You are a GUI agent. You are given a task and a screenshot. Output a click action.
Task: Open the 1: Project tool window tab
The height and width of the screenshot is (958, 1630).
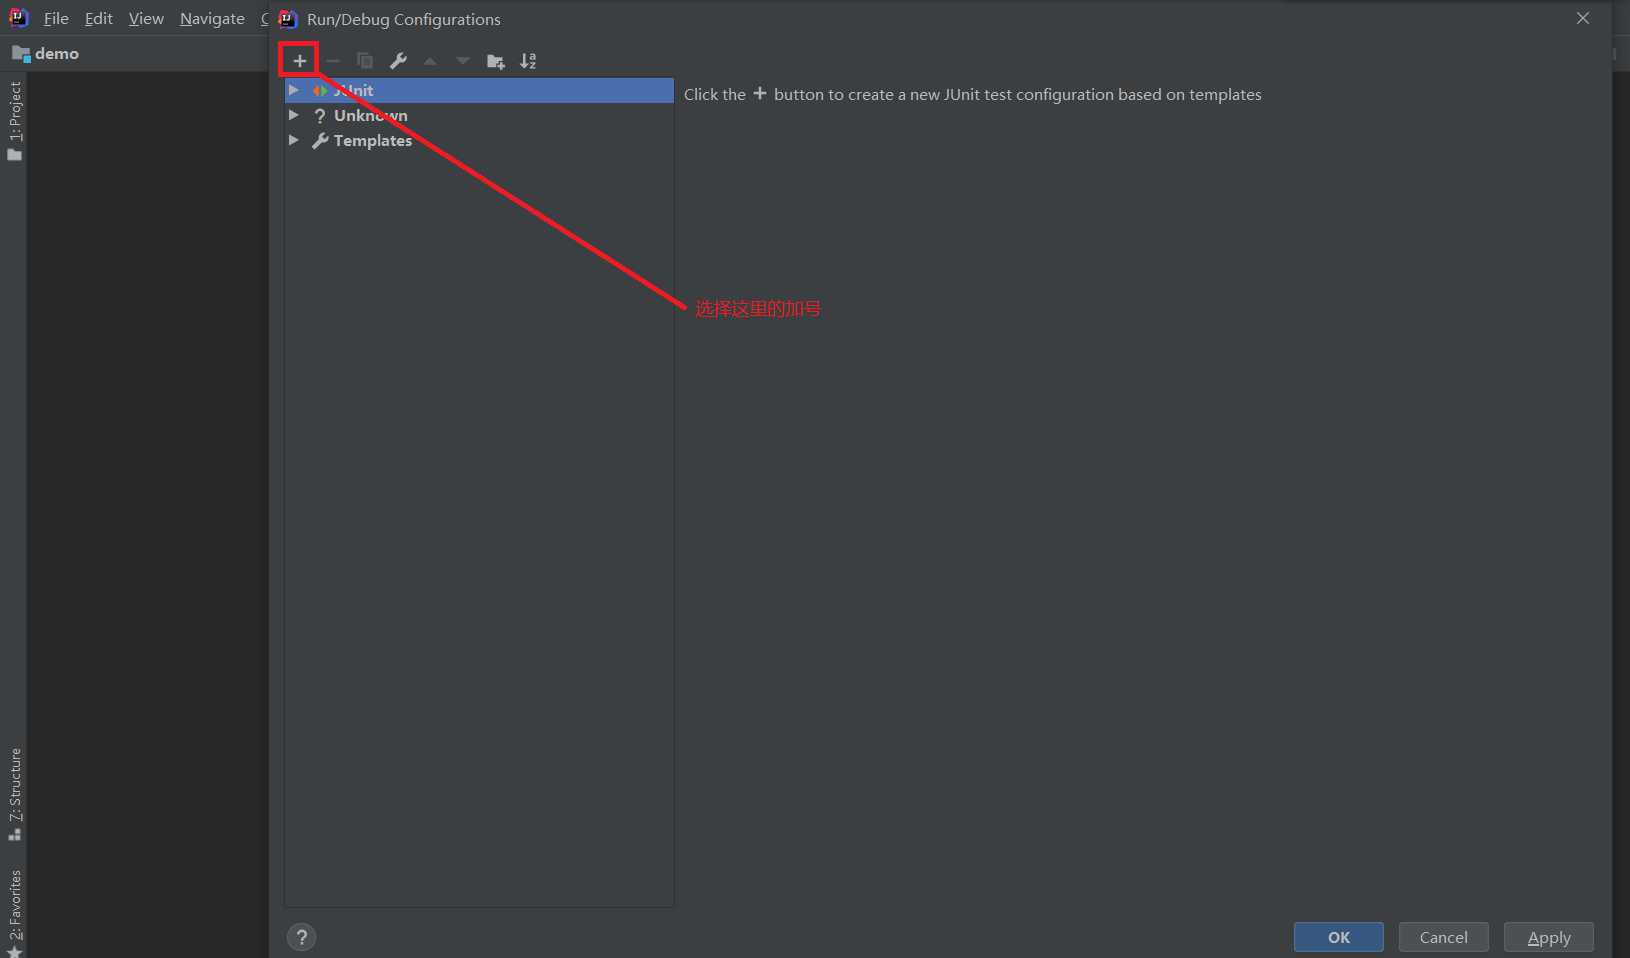[x=14, y=120]
